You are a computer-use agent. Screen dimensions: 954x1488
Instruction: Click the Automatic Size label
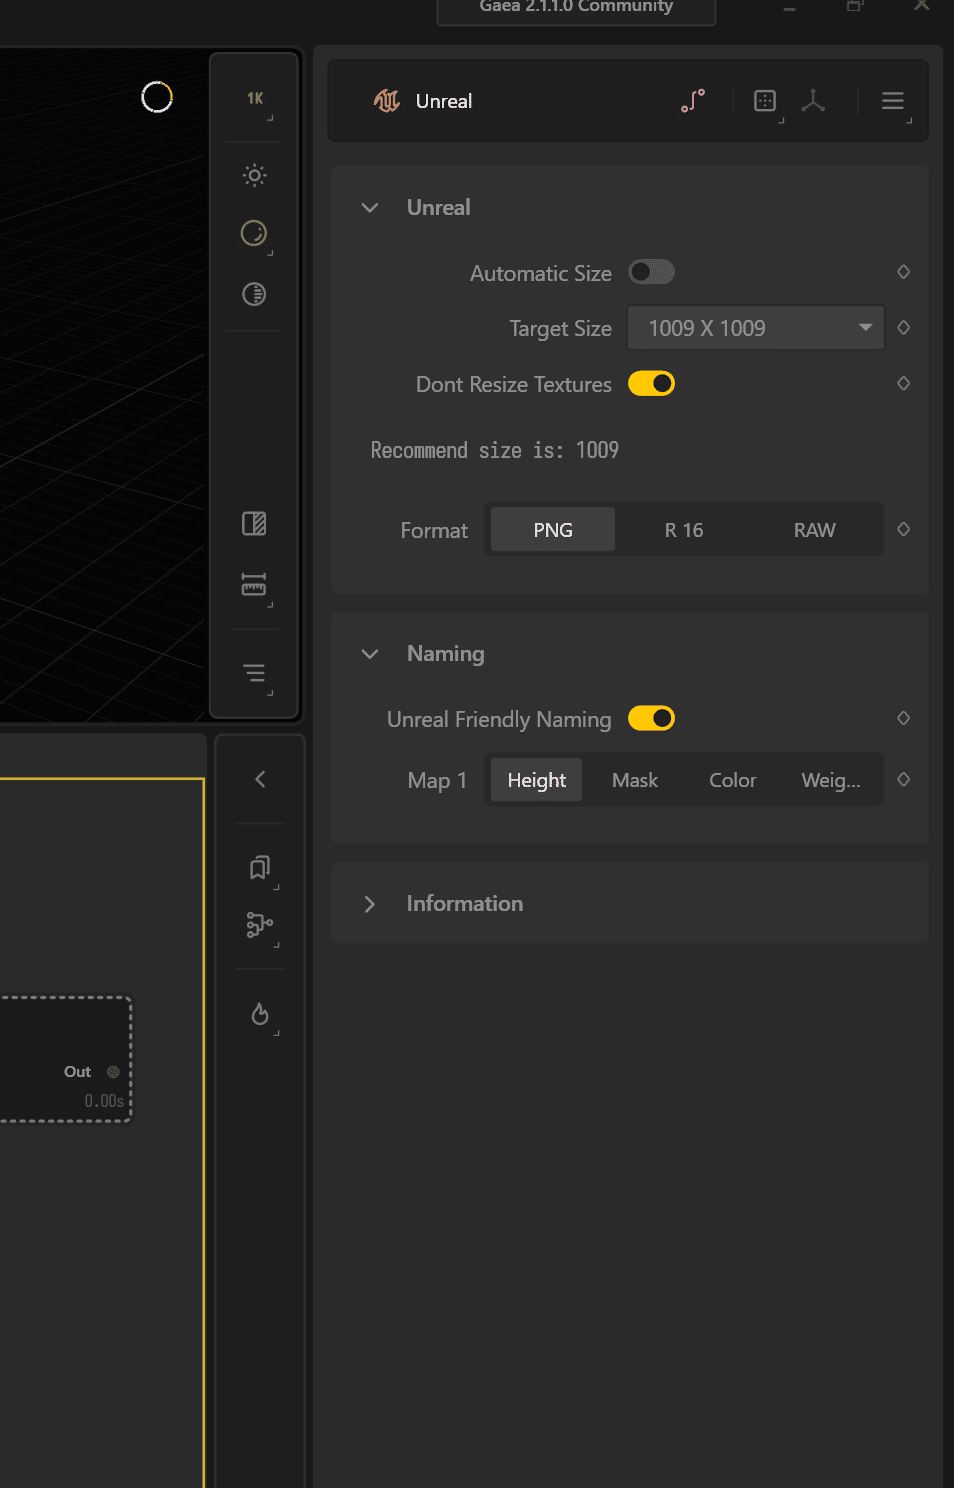pos(541,273)
